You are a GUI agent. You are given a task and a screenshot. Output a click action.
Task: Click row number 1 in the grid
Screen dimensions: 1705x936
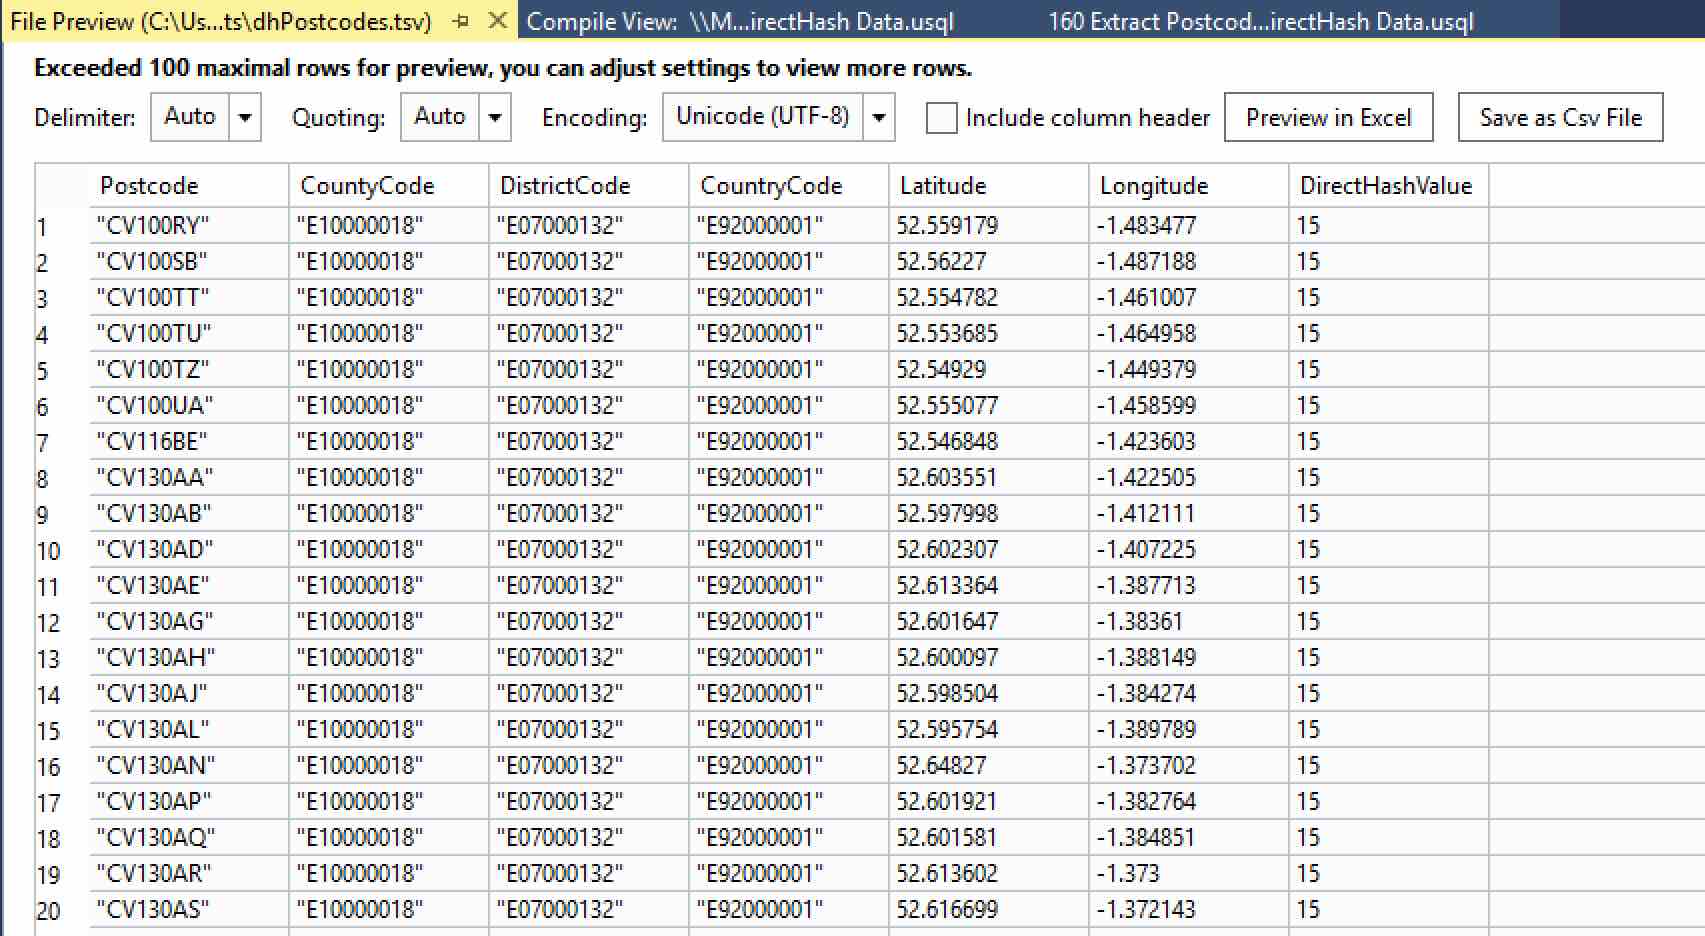(x=42, y=228)
